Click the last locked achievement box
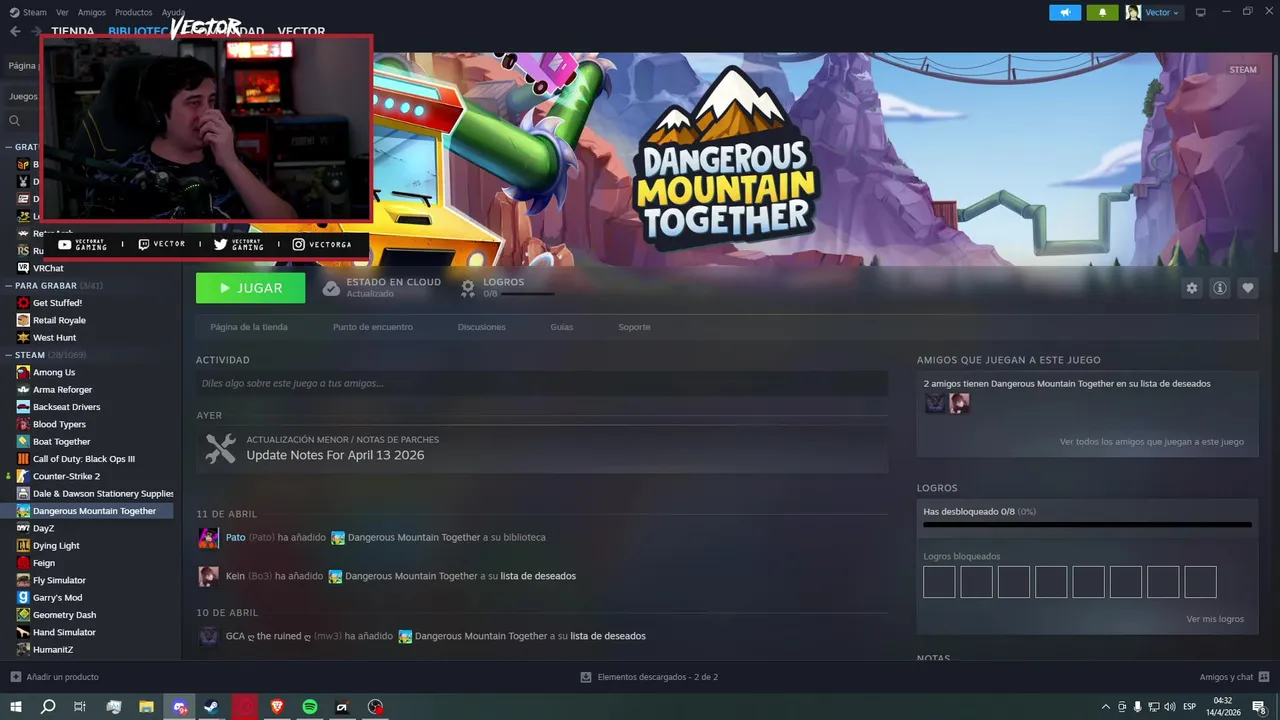This screenshot has height=720, width=1280. 1200,582
